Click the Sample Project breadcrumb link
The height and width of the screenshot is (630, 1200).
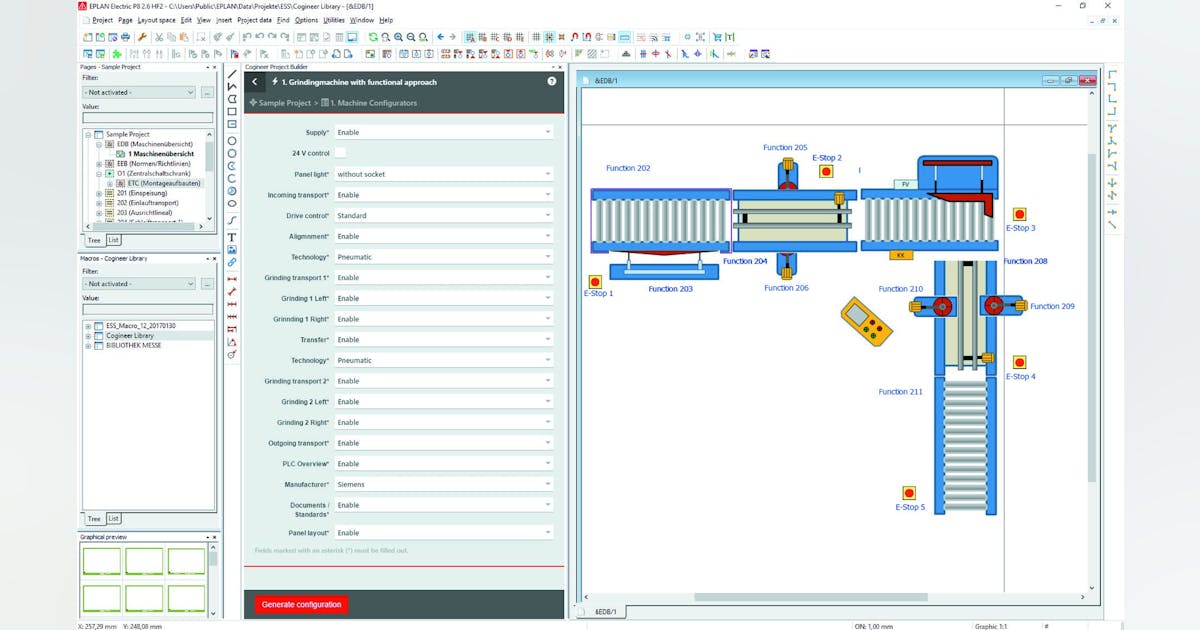[286, 102]
